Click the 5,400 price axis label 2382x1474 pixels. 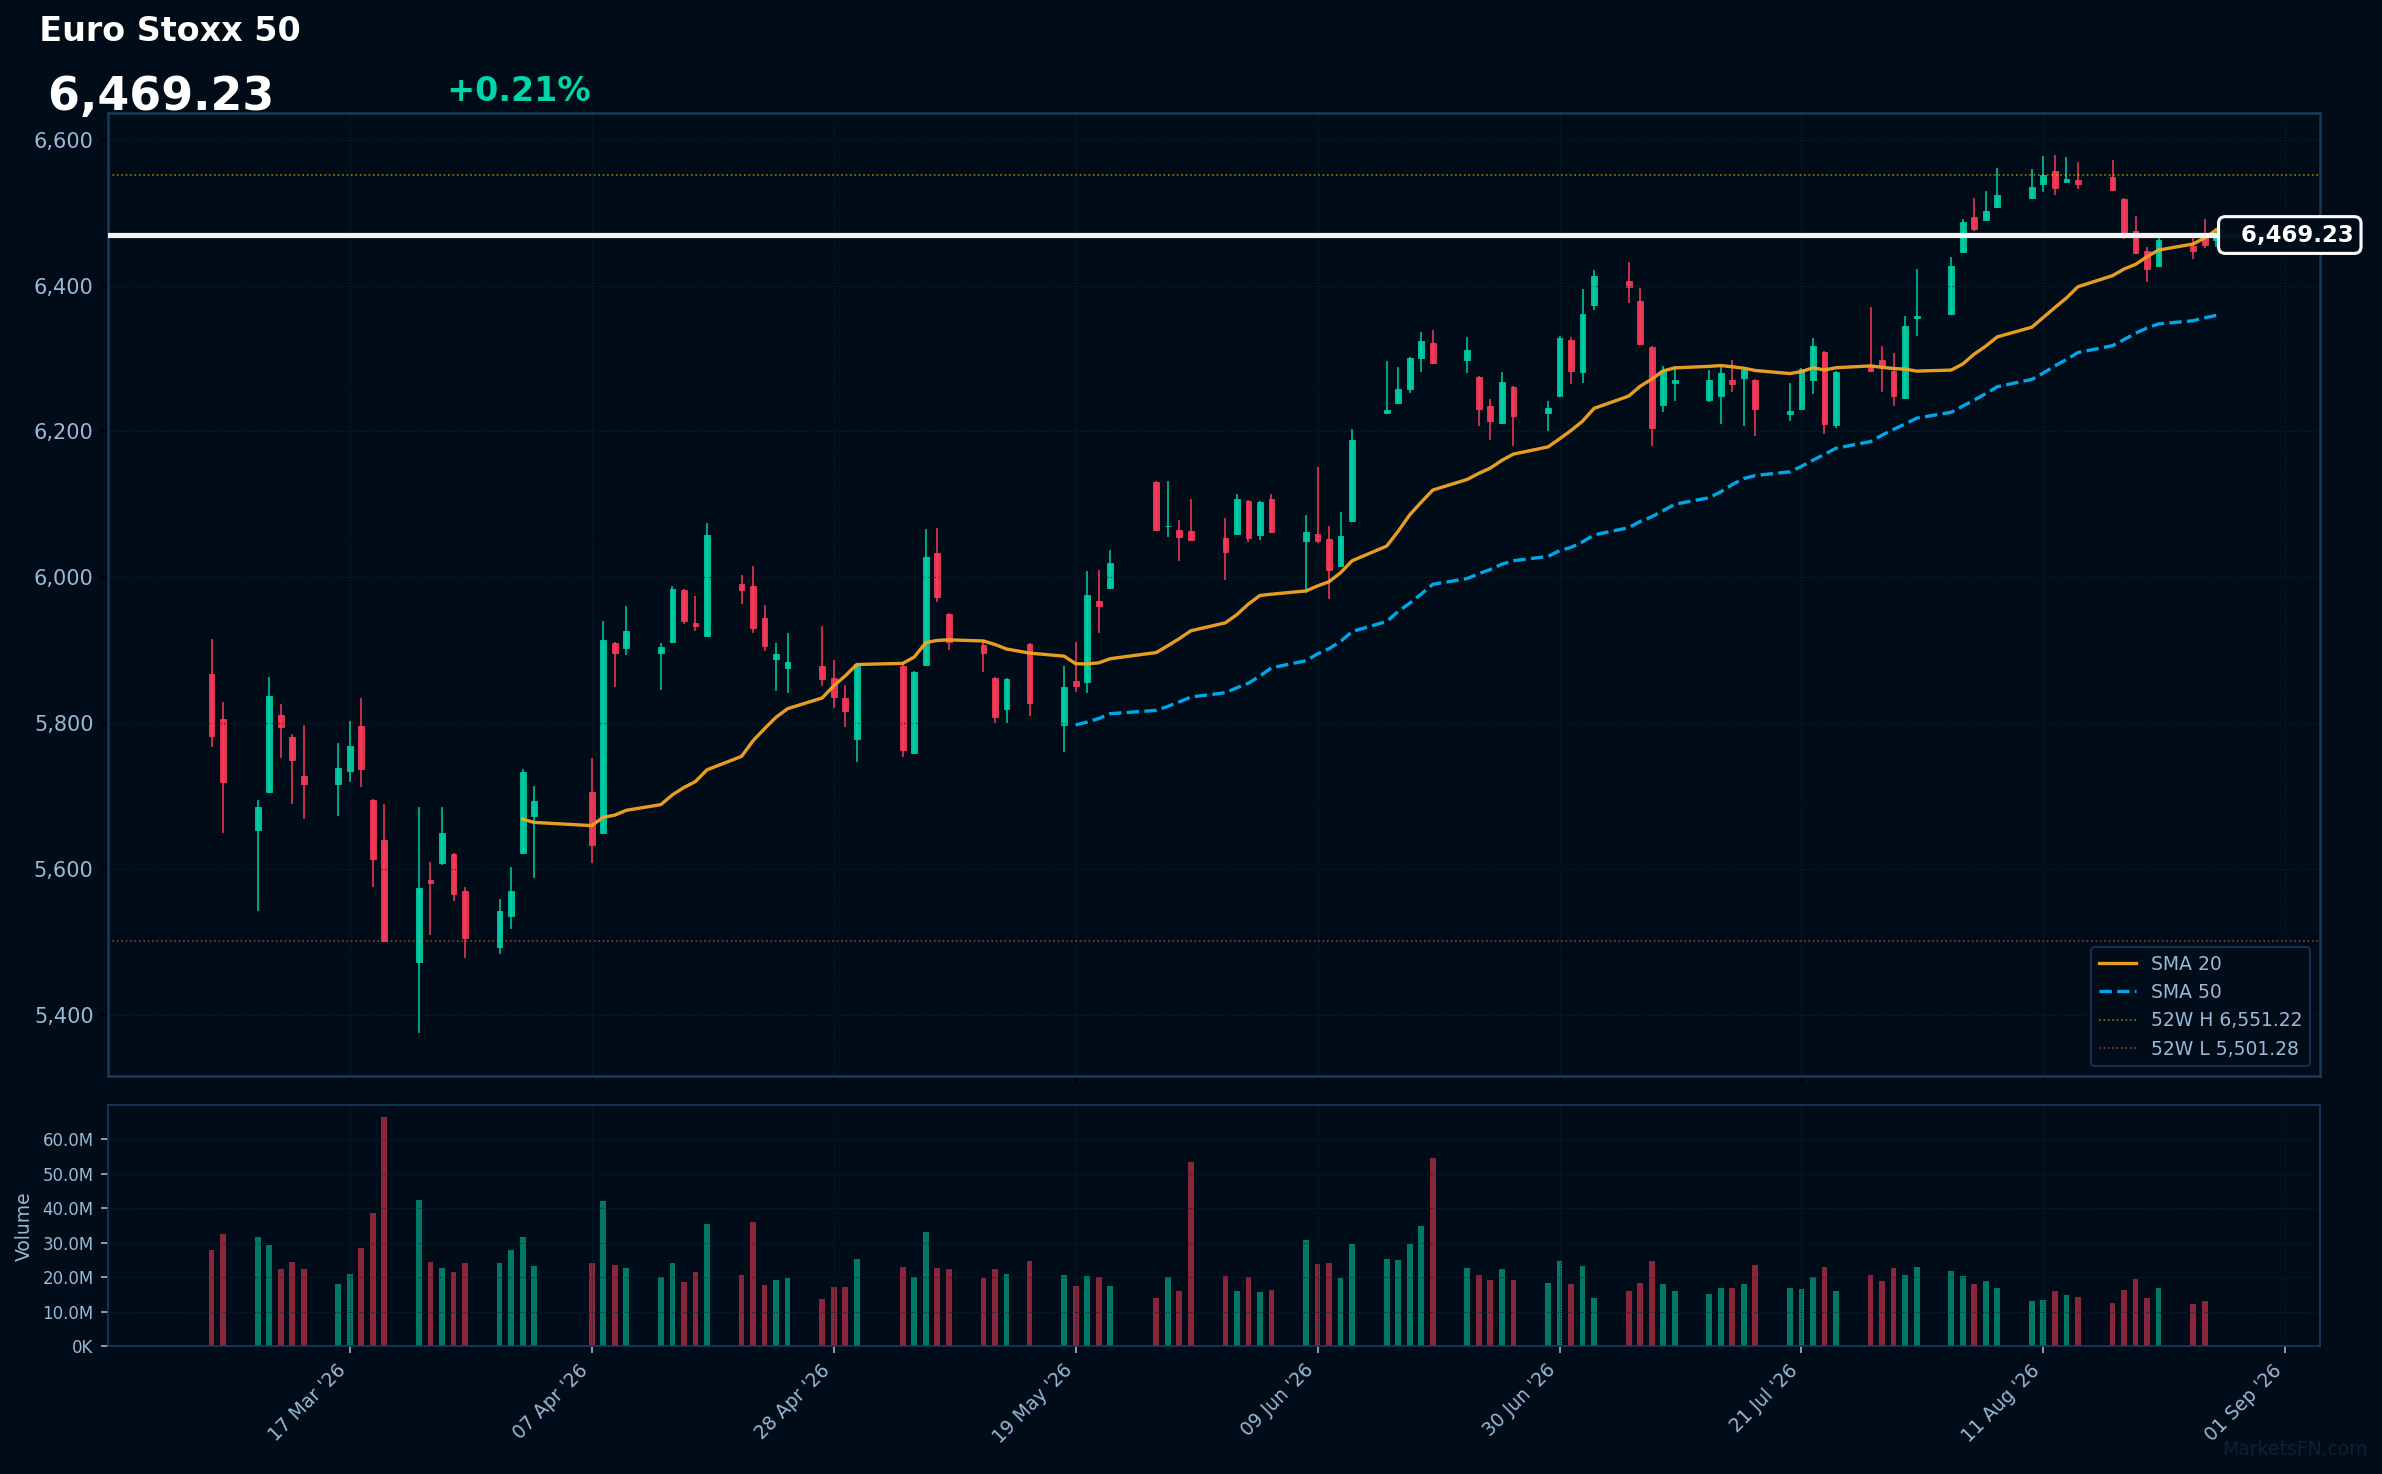point(64,1016)
